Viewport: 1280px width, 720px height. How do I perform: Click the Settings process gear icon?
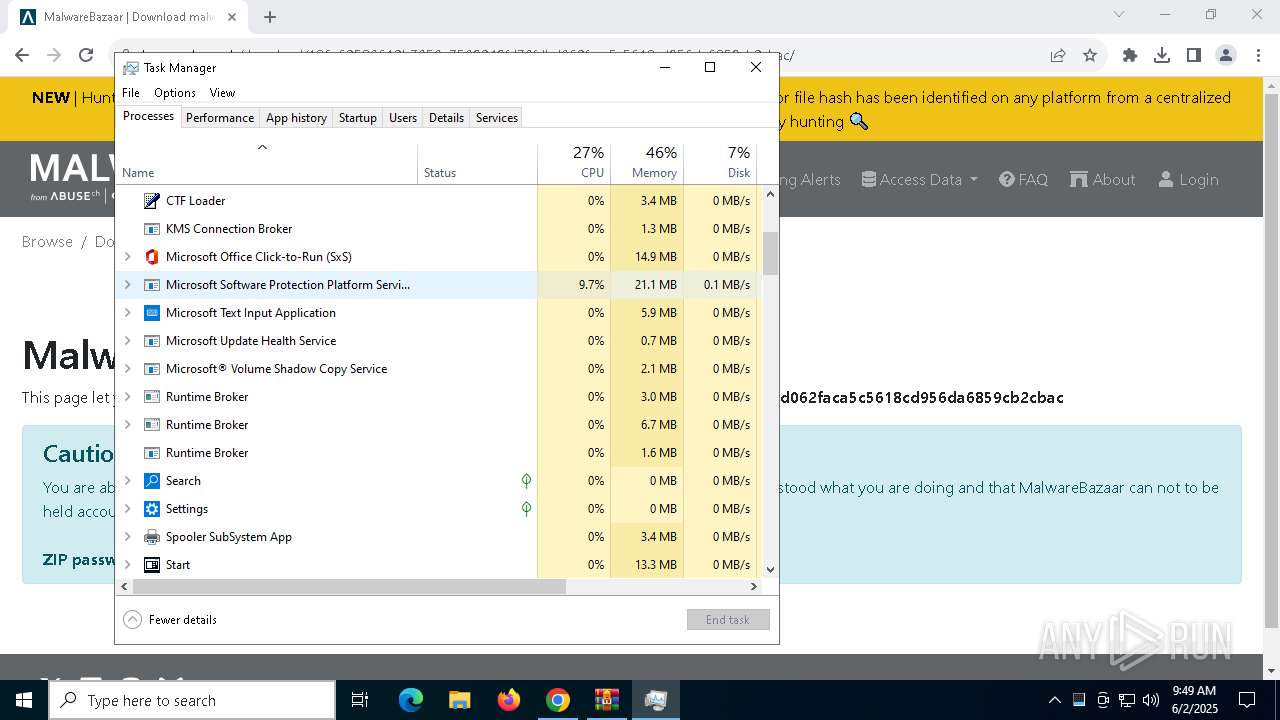(x=152, y=509)
